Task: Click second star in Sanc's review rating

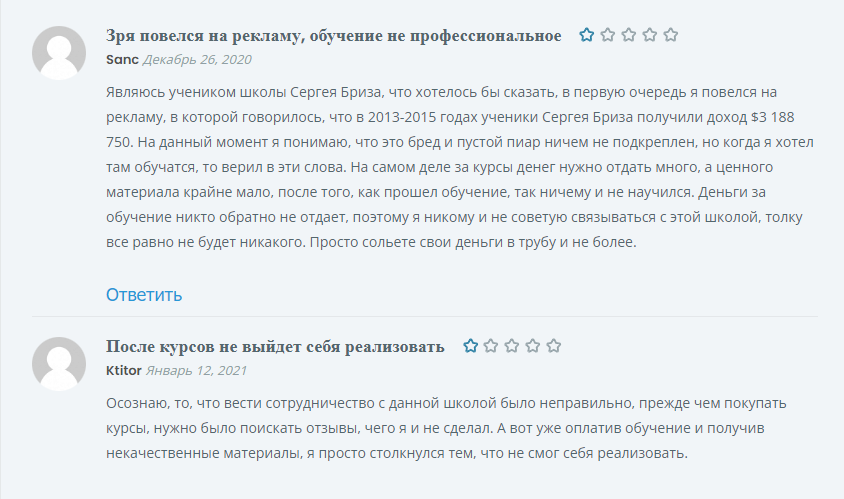Action: pyautogui.click(x=608, y=36)
